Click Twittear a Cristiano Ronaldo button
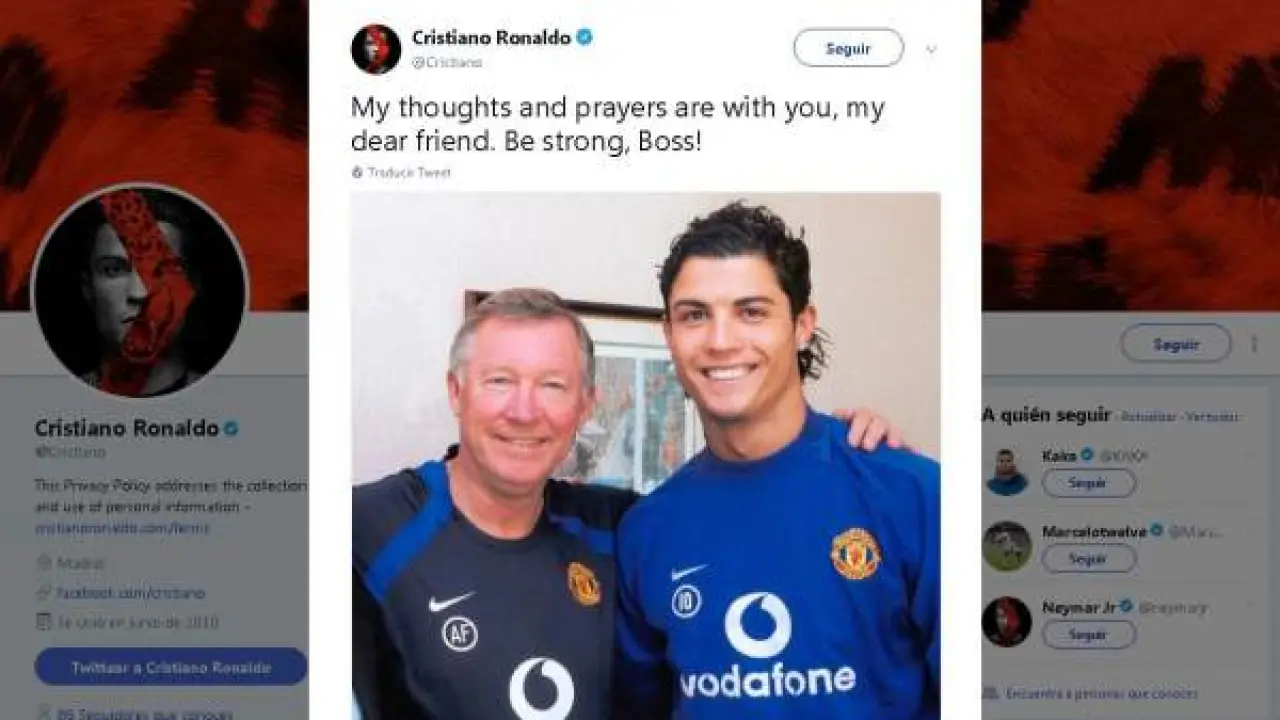This screenshot has height=720, width=1280. click(x=171, y=667)
